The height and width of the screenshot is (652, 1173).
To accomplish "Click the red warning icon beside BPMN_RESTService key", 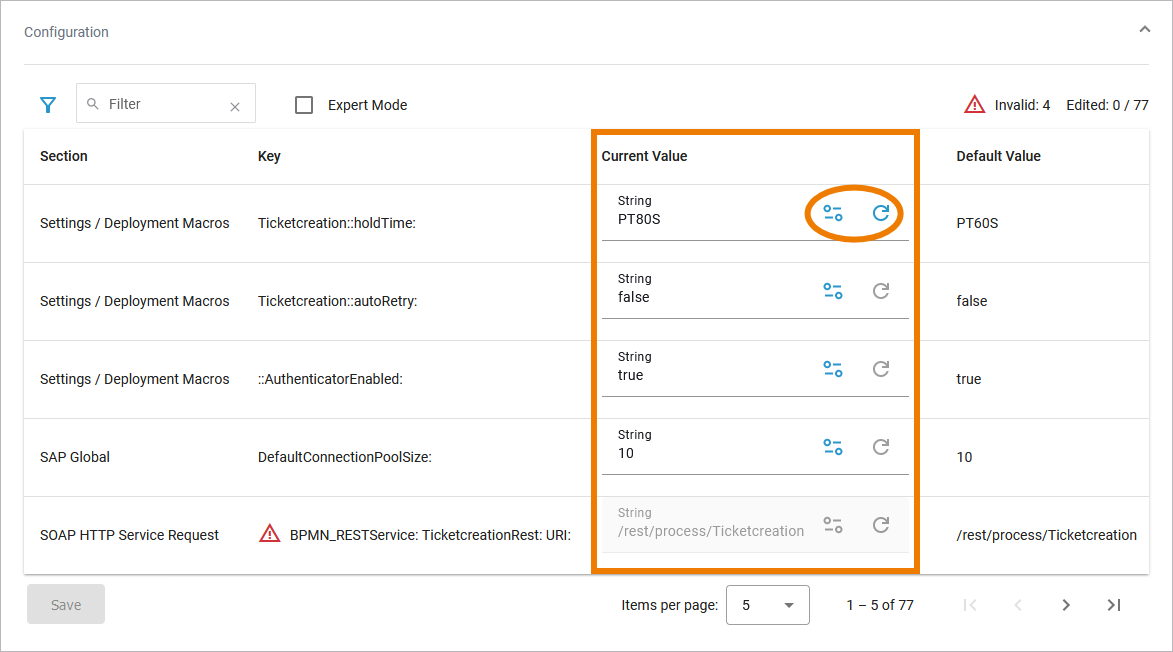I will pyautogui.click(x=270, y=534).
